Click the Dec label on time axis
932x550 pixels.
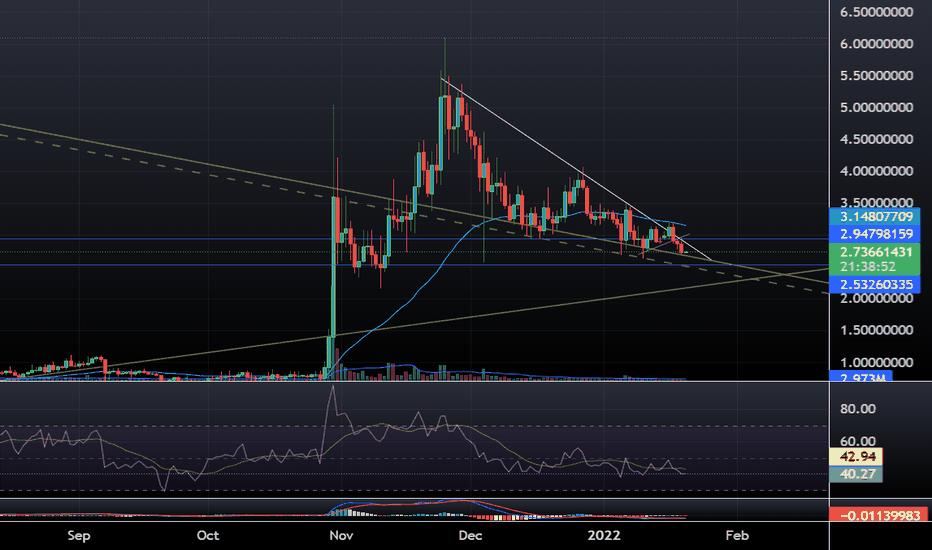(x=470, y=535)
